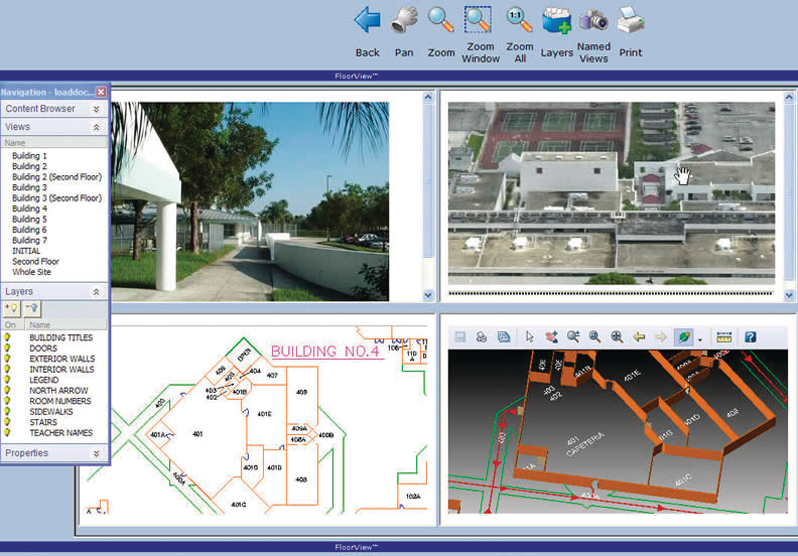798x556 pixels.
Task: Click the street-level building photo
Action: tap(250, 202)
